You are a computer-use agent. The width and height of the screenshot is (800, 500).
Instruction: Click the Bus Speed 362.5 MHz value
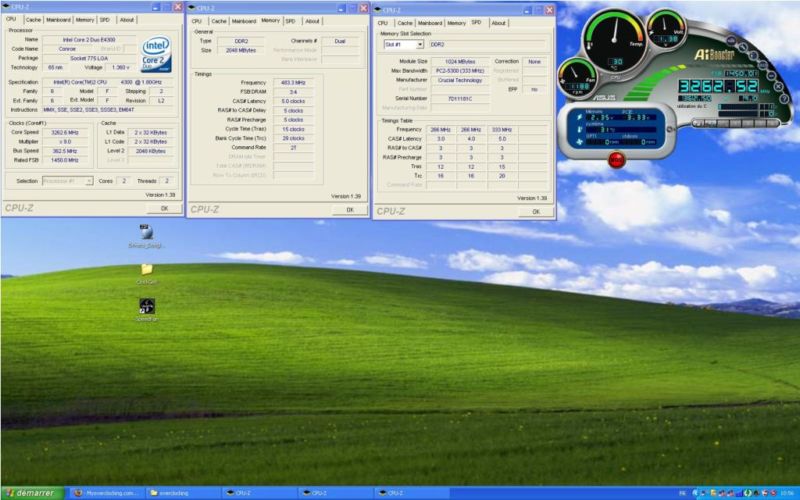(x=65, y=151)
